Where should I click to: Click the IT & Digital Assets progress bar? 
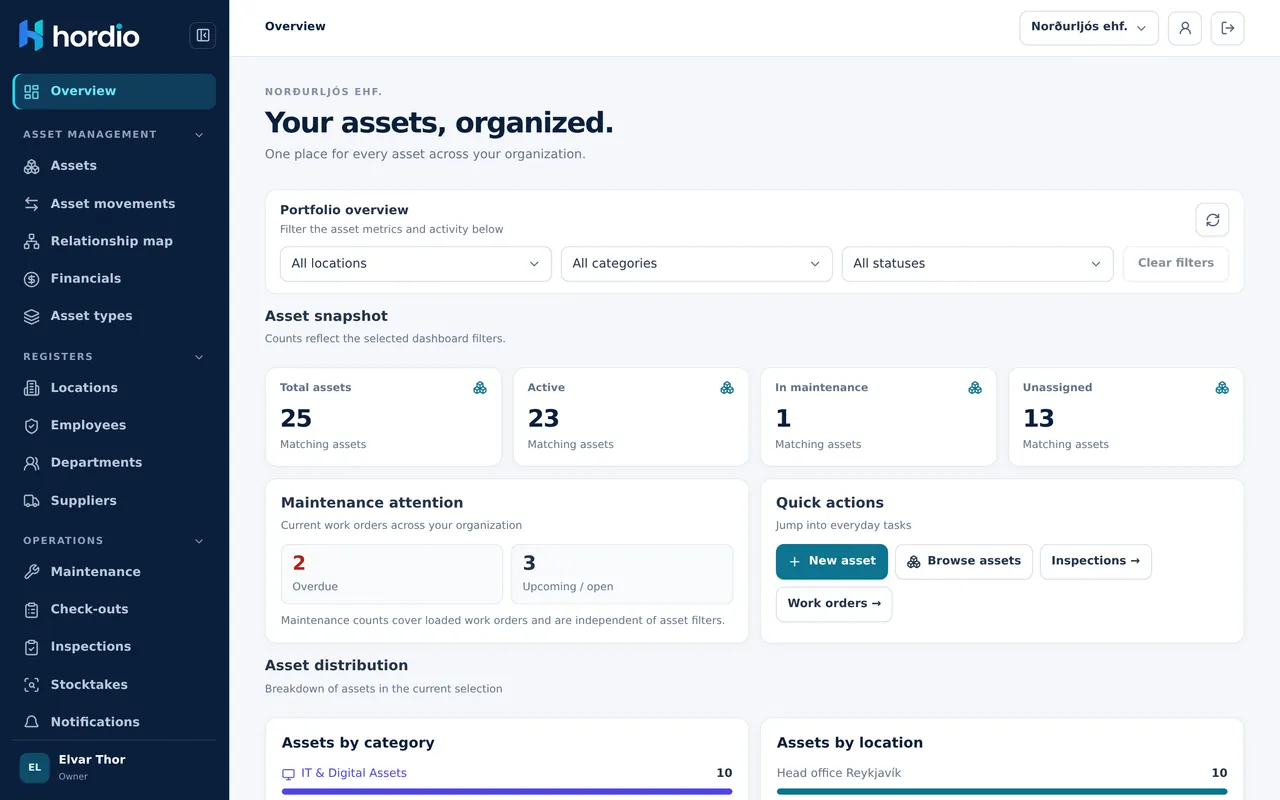[507, 791]
